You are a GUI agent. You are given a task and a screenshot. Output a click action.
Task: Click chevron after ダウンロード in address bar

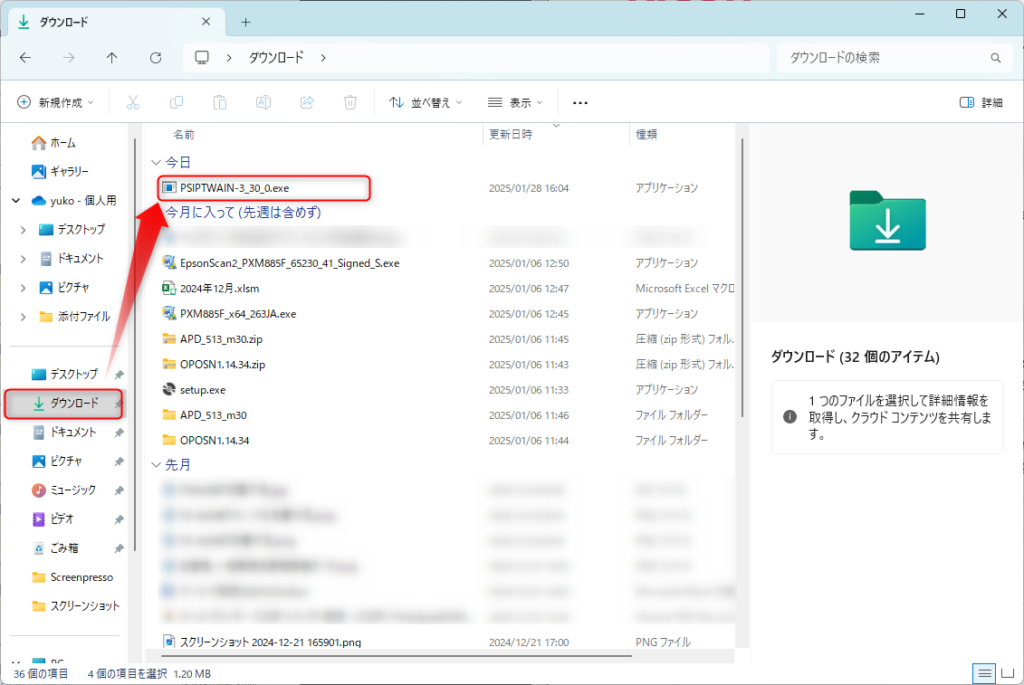tap(323, 58)
